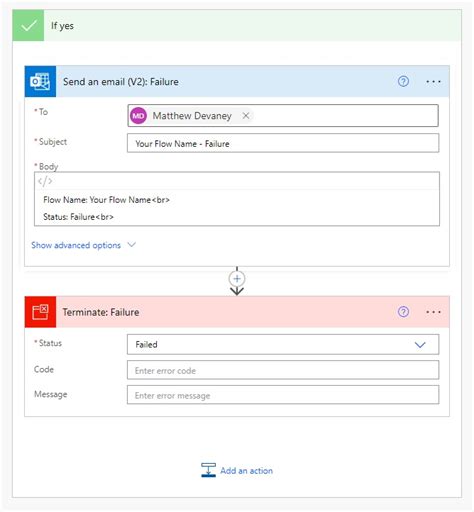Open help for Terminate: Failure action
474x512 pixels.
(x=403, y=312)
